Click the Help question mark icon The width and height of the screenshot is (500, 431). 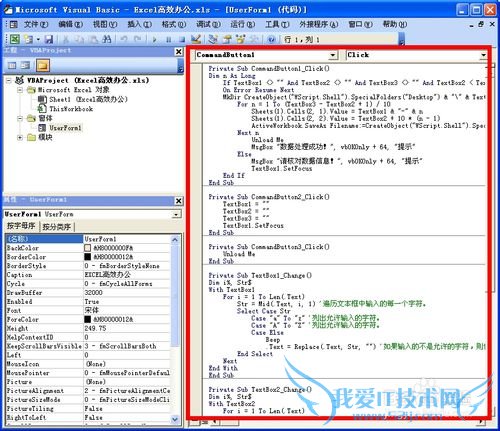[x=271, y=39]
